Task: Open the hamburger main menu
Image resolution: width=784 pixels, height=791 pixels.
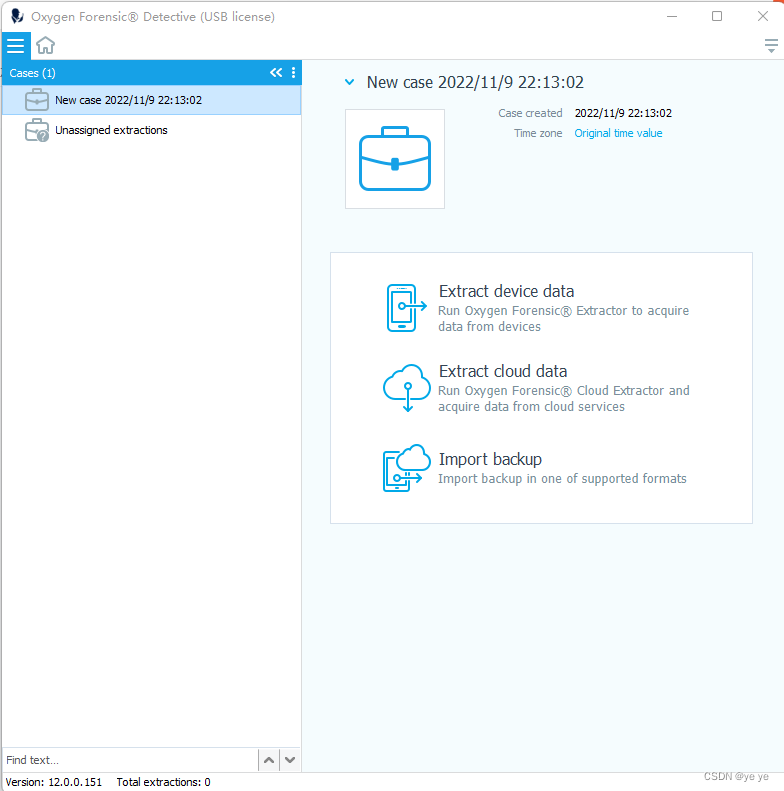Action: tap(16, 46)
